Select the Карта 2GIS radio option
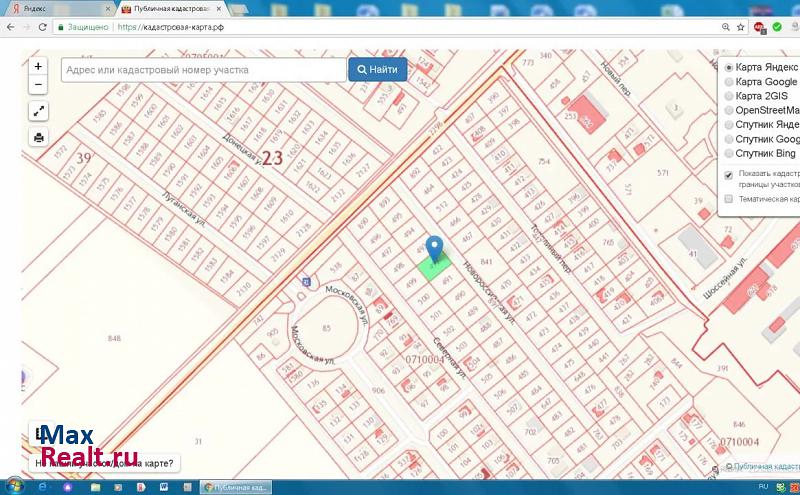This screenshot has width=800, height=495. click(x=728, y=96)
